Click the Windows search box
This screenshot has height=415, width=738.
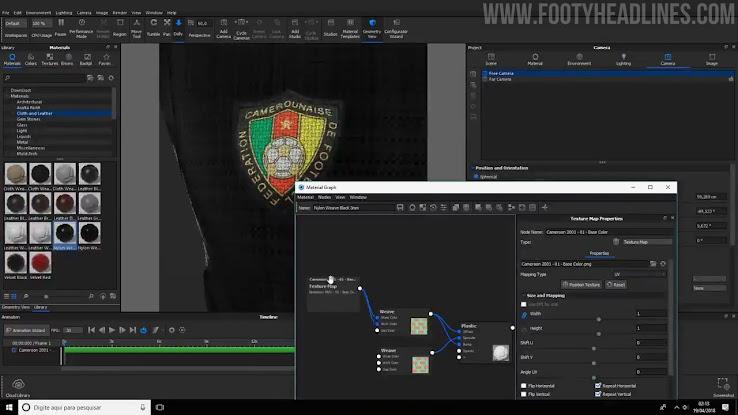[x=85, y=407]
